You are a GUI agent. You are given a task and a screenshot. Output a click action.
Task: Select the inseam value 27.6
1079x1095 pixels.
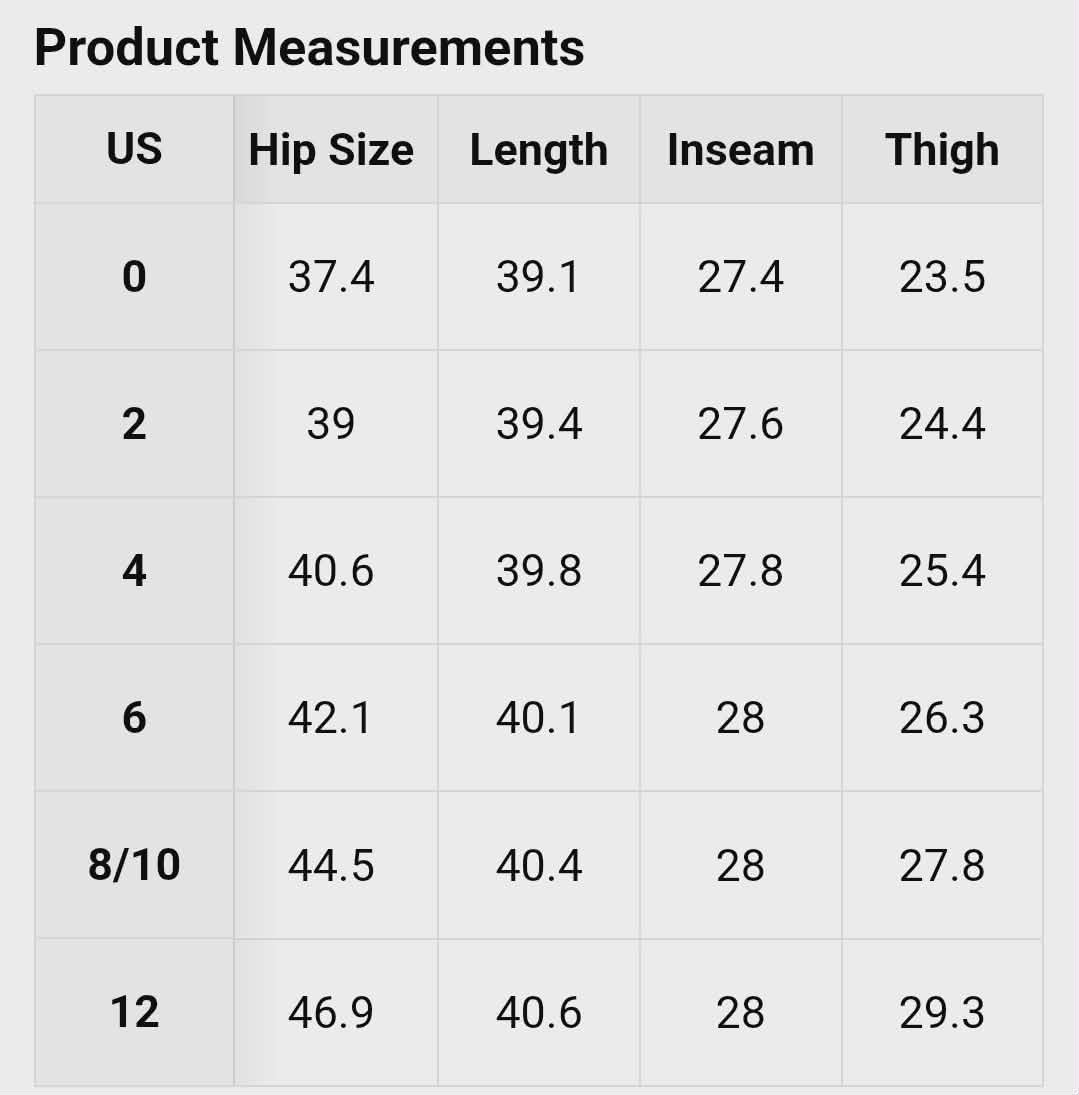tap(740, 424)
